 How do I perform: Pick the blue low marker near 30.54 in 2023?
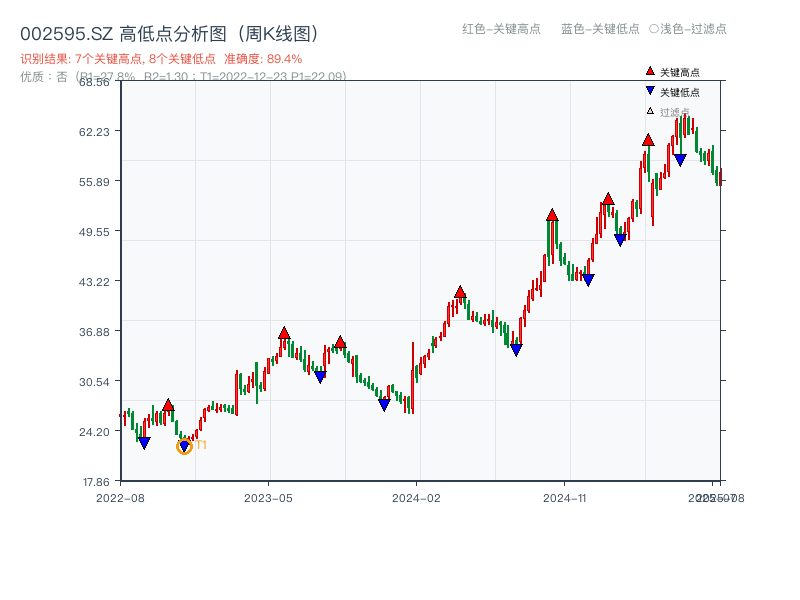click(320, 377)
